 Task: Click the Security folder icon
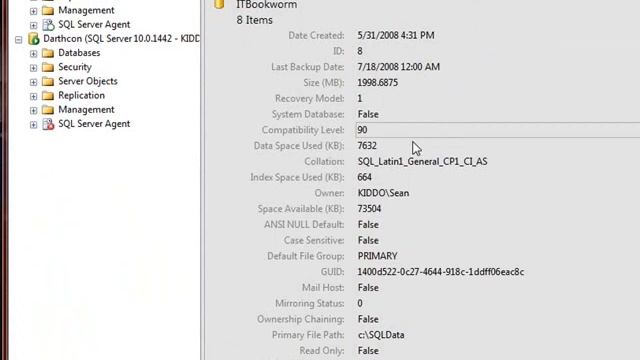(x=48, y=67)
